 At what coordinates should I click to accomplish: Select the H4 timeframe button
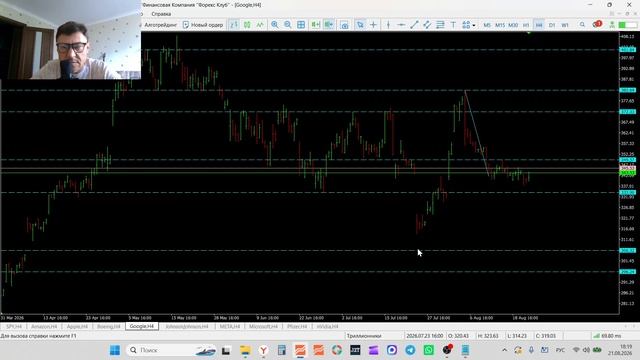point(539,25)
